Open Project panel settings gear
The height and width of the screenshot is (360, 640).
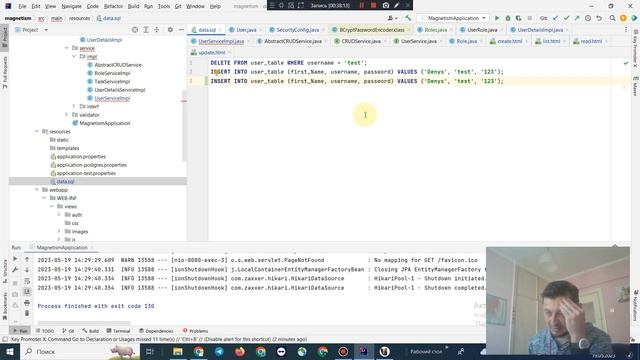click(170, 30)
